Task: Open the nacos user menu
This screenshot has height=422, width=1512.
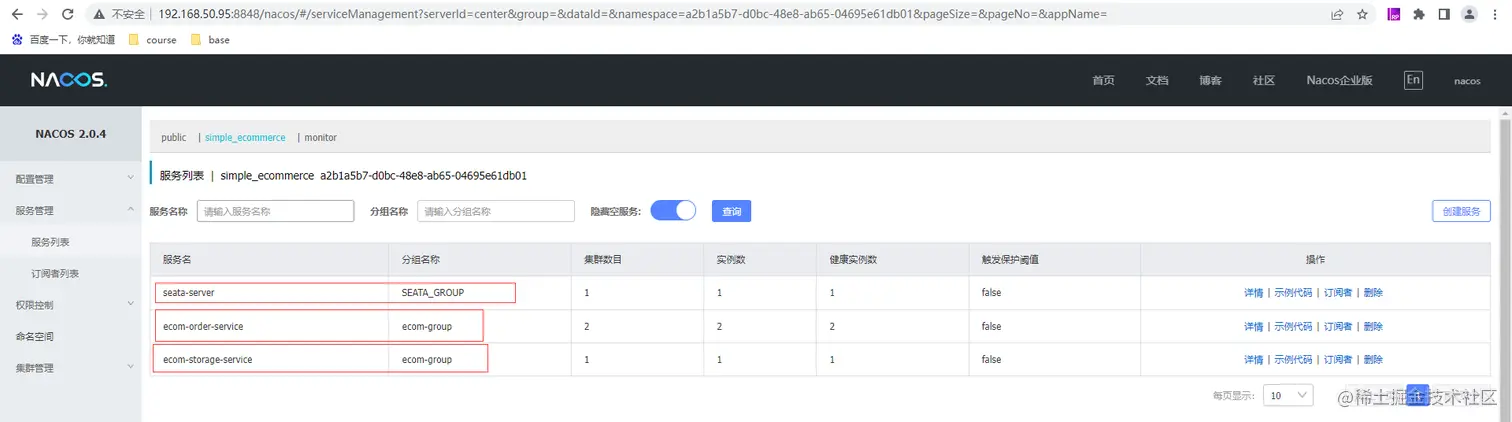Action: click(x=1467, y=81)
